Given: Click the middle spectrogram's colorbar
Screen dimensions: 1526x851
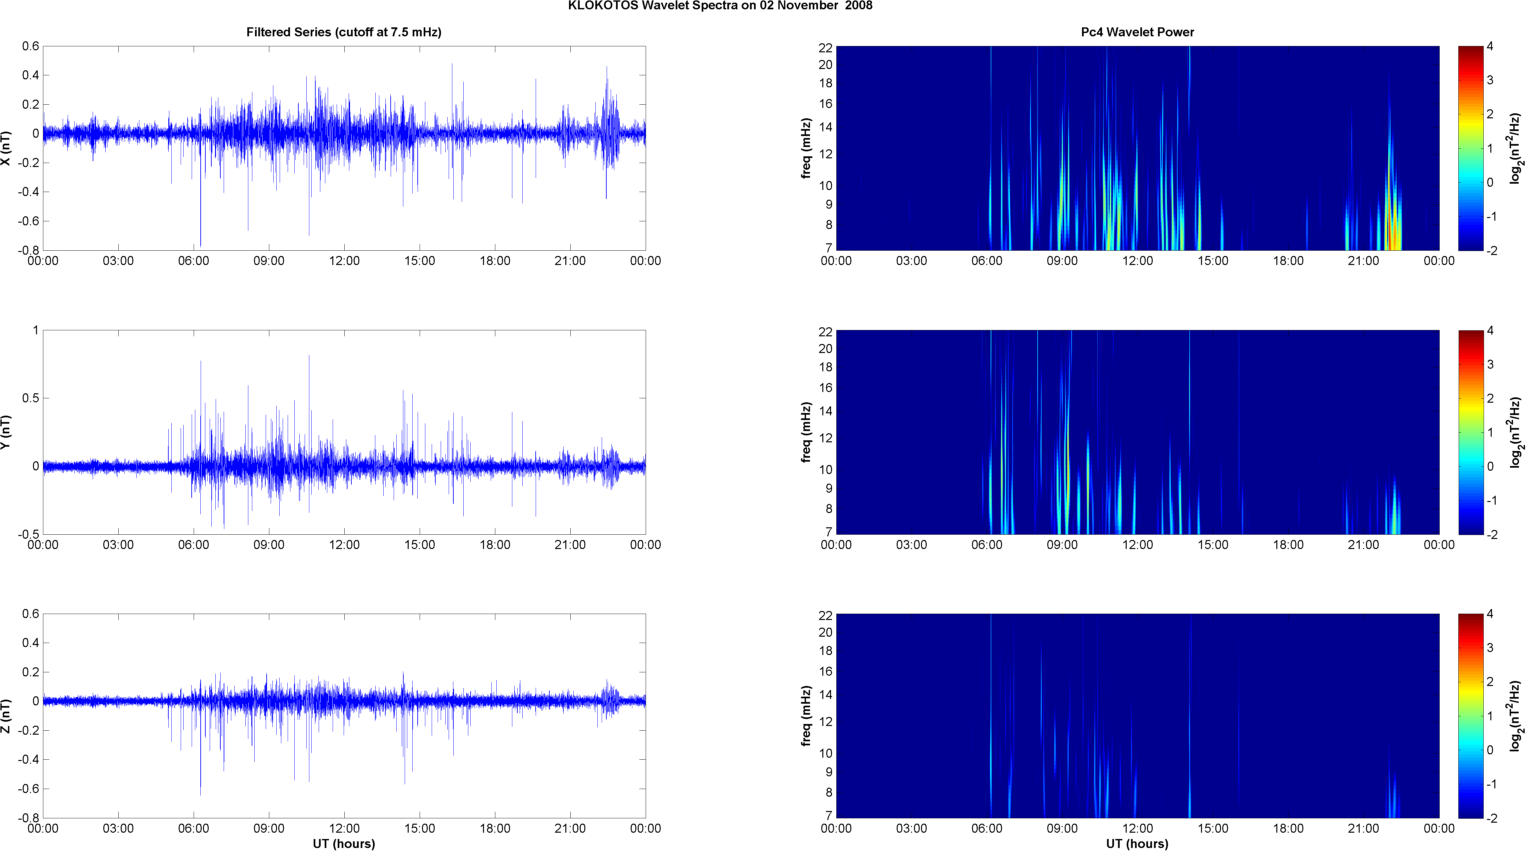Looking at the screenshot, I should tap(1470, 432).
